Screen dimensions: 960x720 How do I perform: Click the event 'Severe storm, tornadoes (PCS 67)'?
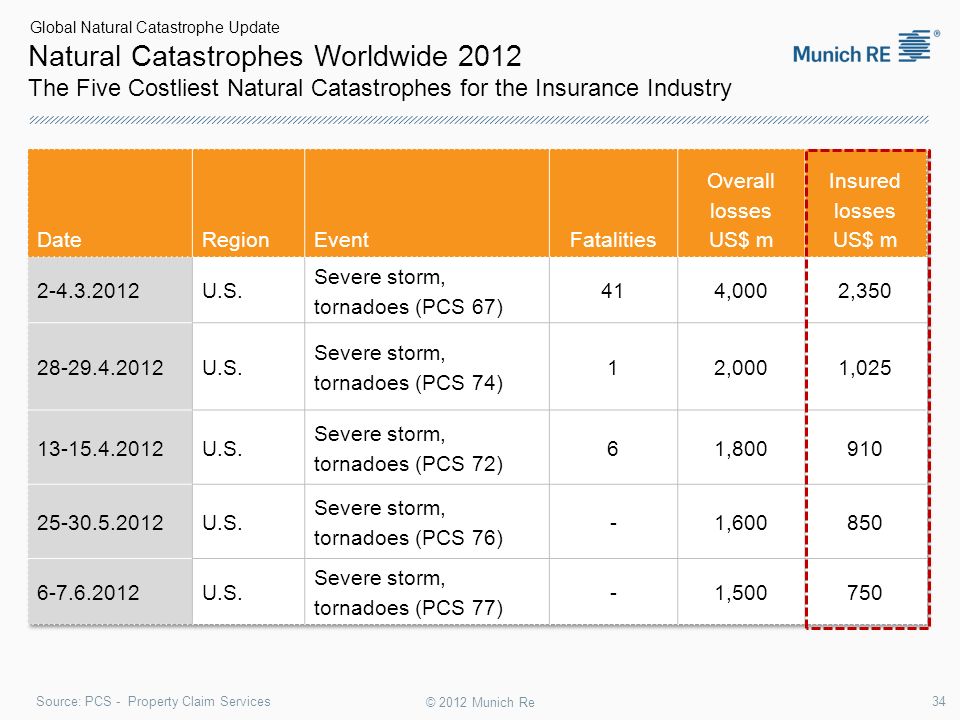[x=408, y=291]
